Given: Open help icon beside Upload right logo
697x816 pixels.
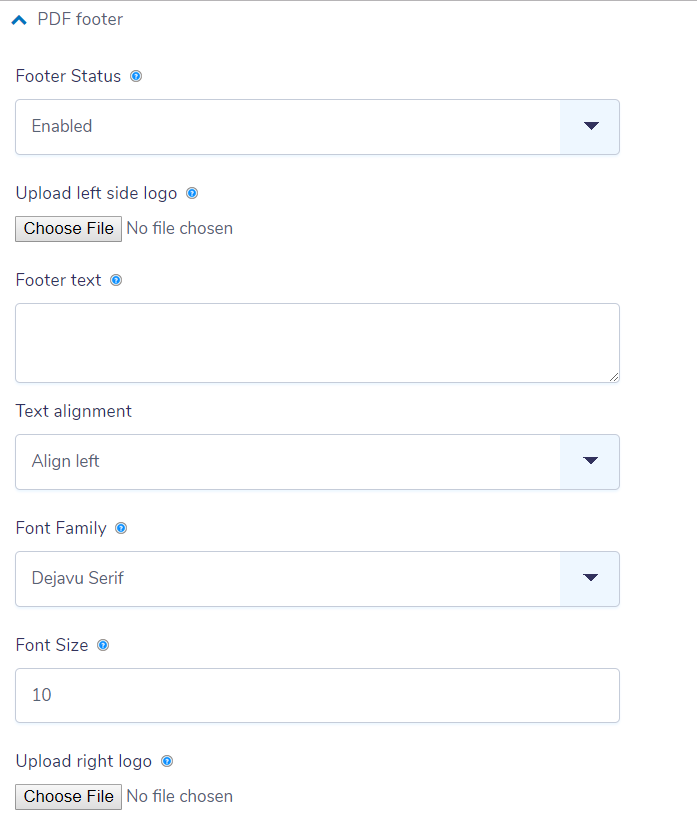Looking at the screenshot, I should coord(167,761).
